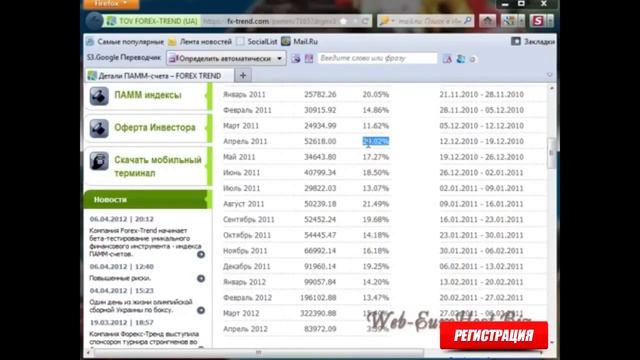The height and width of the screenshot is (360, 640).
Task: Select the Детали ПАММ-счета – FOREX TREND tab
Action: [160, 76]
